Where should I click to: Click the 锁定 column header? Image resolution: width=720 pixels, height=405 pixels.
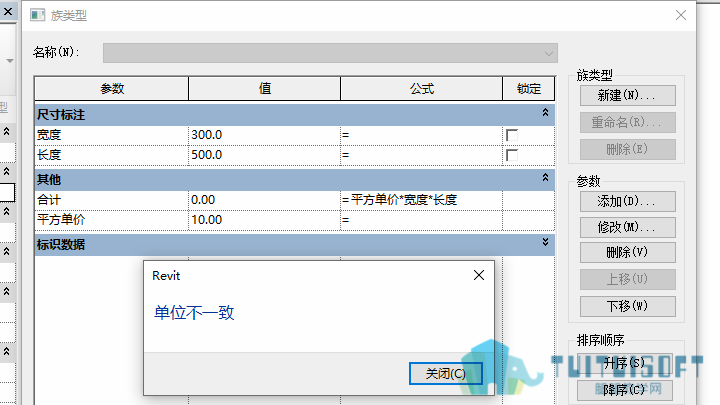pos(529,89)
